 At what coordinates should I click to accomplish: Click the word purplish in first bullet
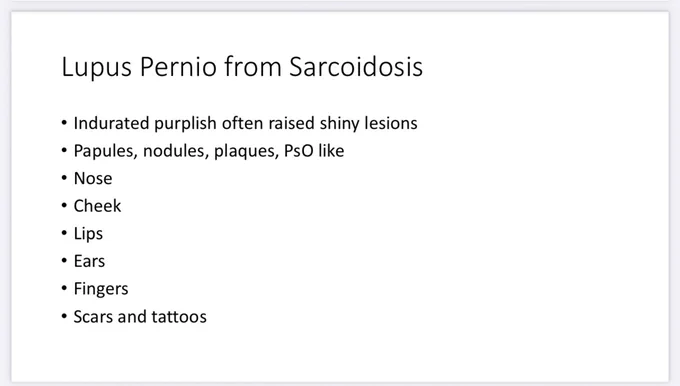coord(186,124)
